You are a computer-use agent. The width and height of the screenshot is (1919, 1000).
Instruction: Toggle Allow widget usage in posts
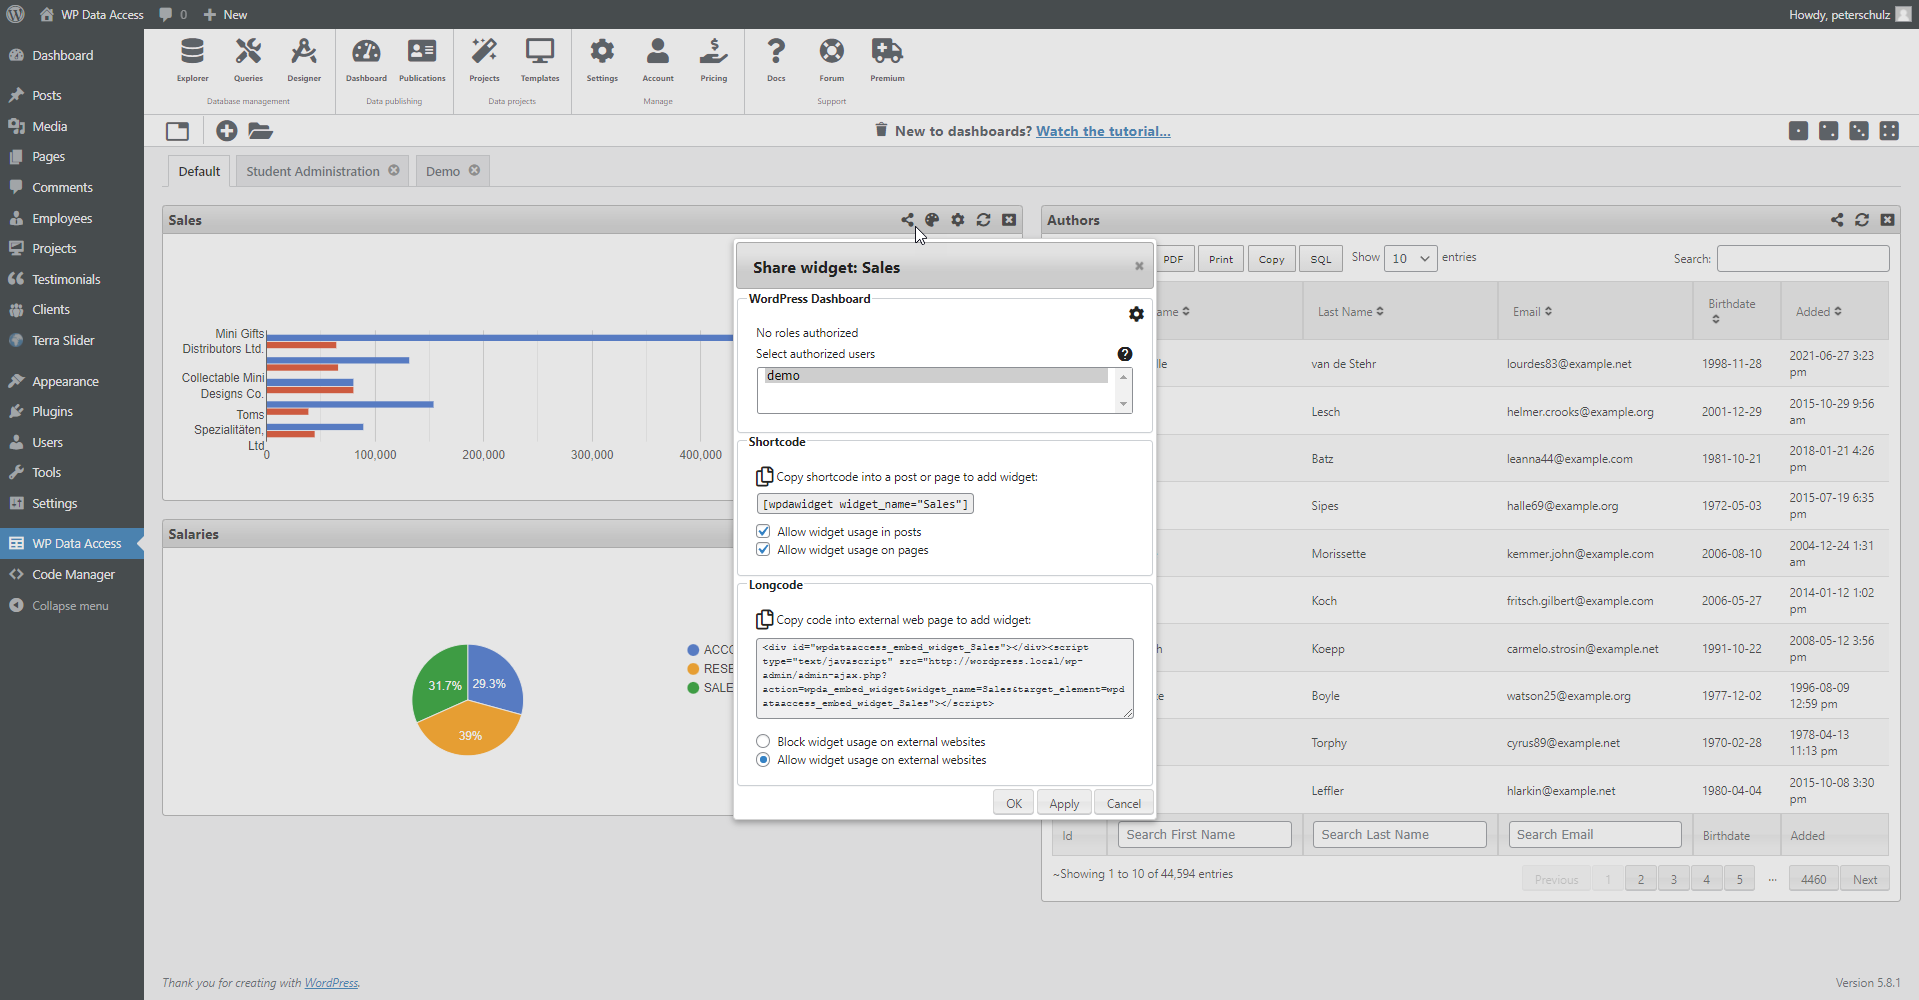coord(763,532)
